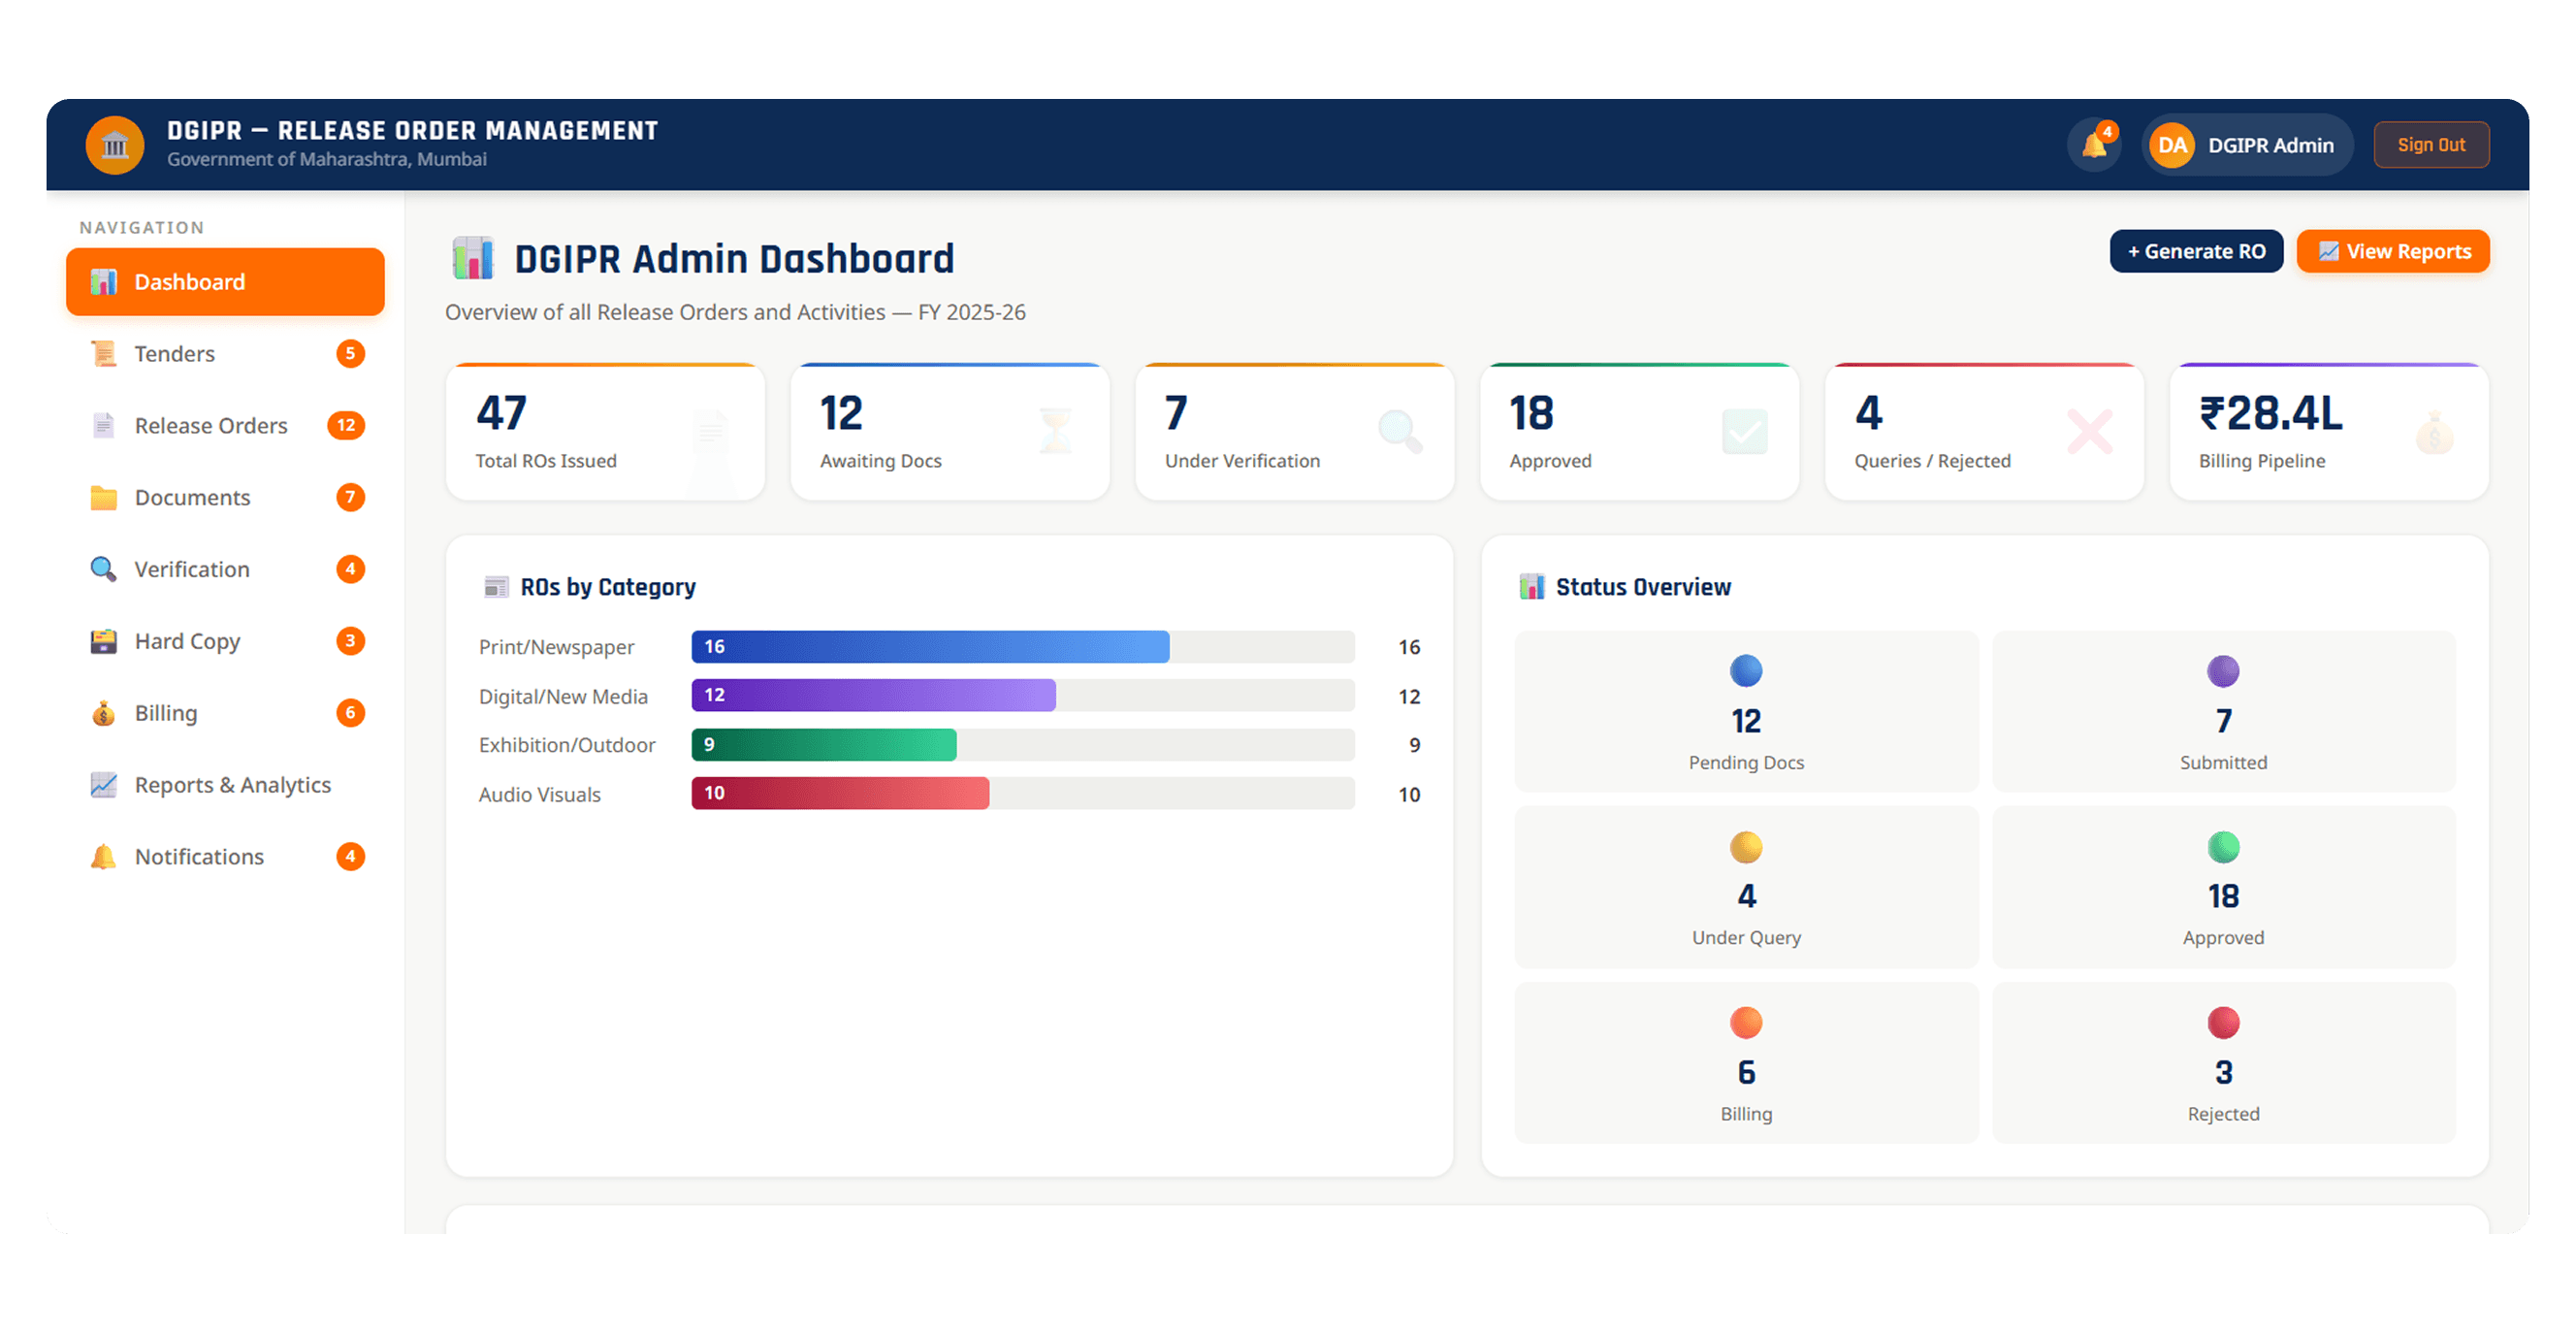2576x1333 pixels.
Task: Select Reports & Analytics in sidebar
Action: [x=225, y=786]
